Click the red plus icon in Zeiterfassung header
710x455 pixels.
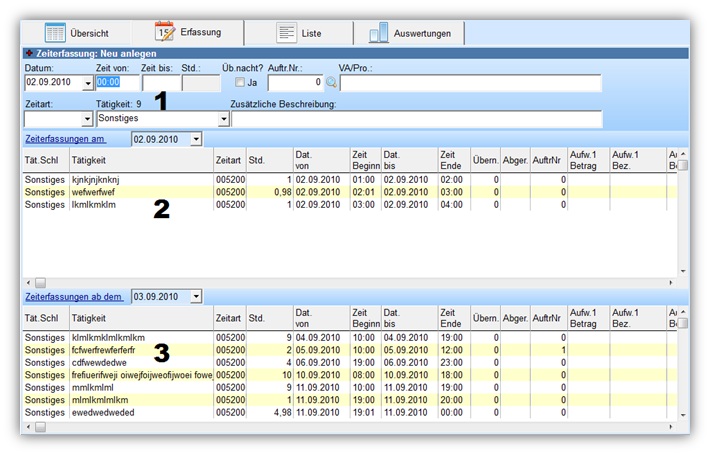point(29,53)
